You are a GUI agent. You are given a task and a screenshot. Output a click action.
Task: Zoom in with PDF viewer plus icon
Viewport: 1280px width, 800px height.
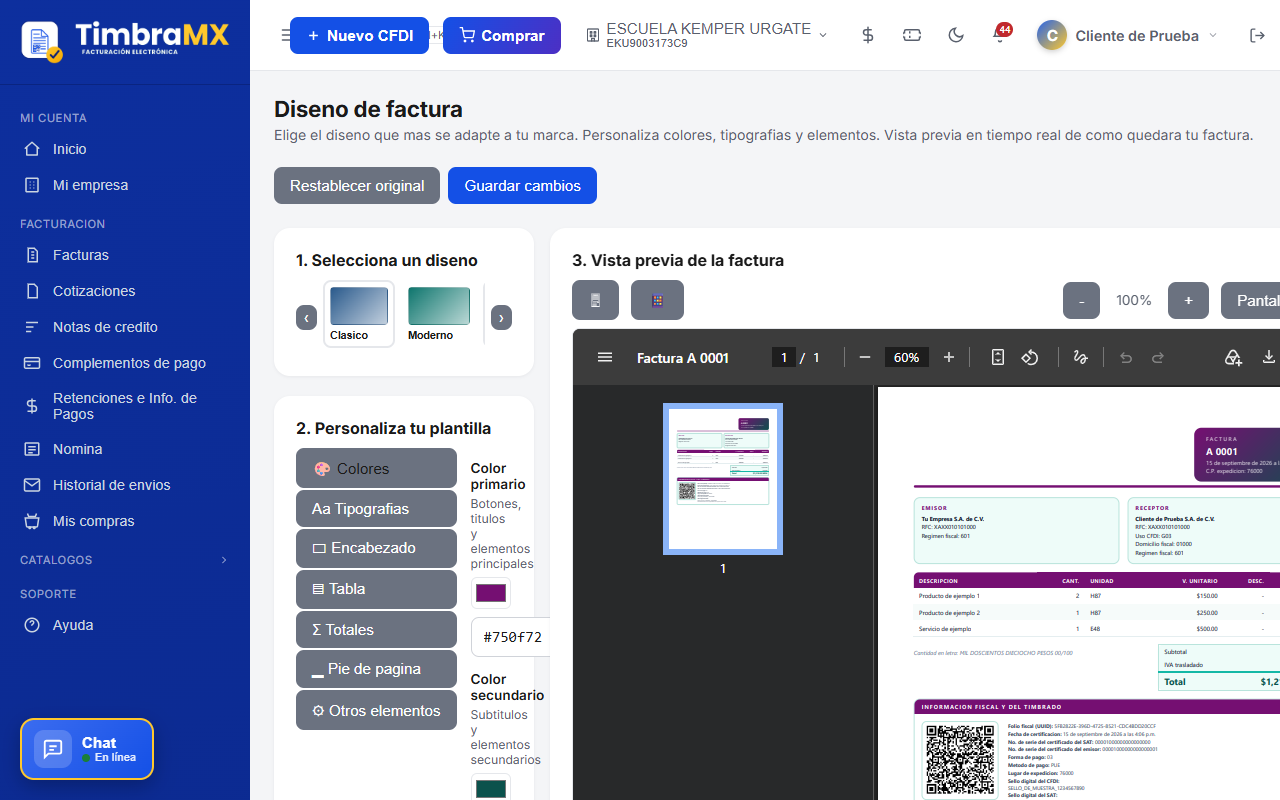pyautogui.click(x=949, y=357)
